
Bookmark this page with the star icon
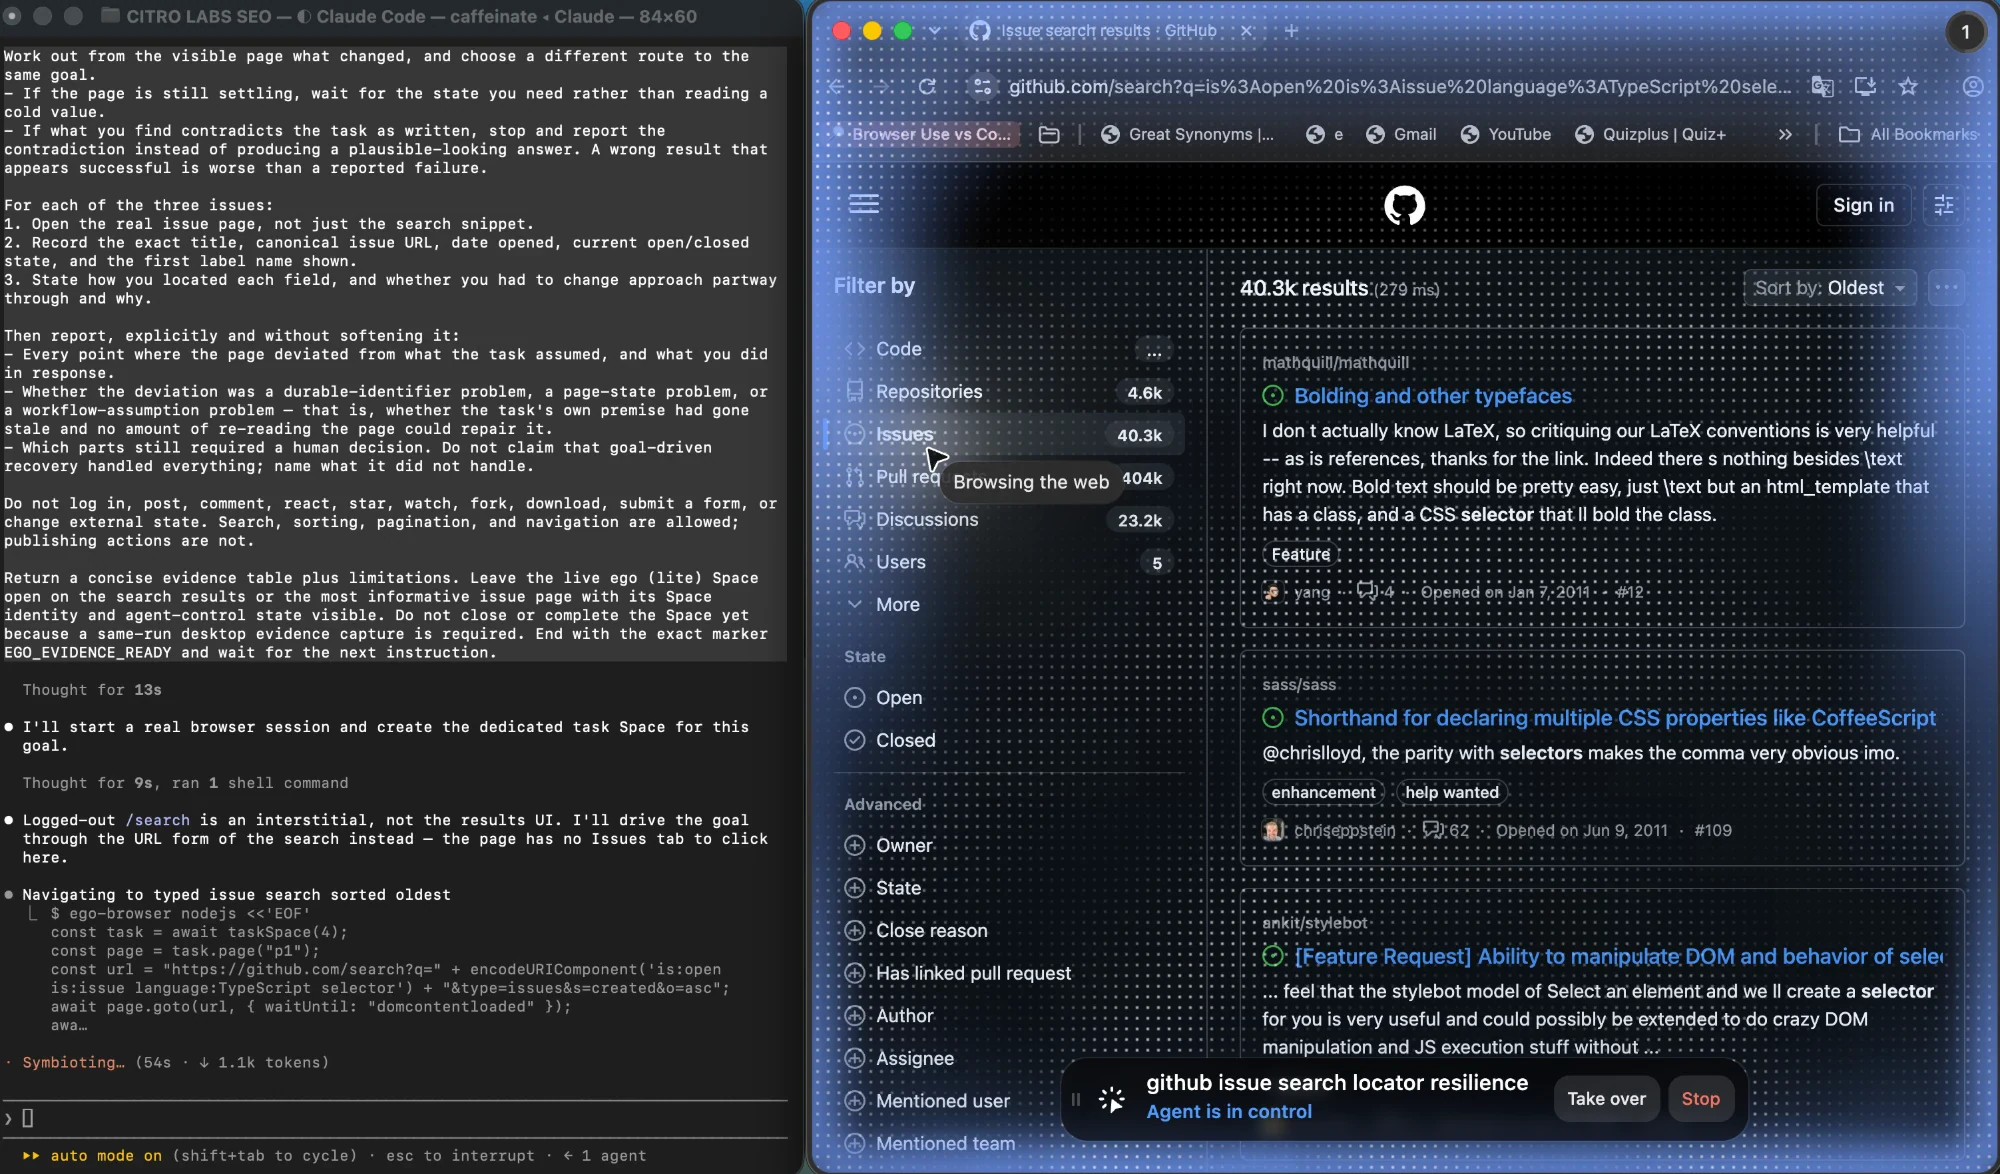click(x=1908, y=87)
